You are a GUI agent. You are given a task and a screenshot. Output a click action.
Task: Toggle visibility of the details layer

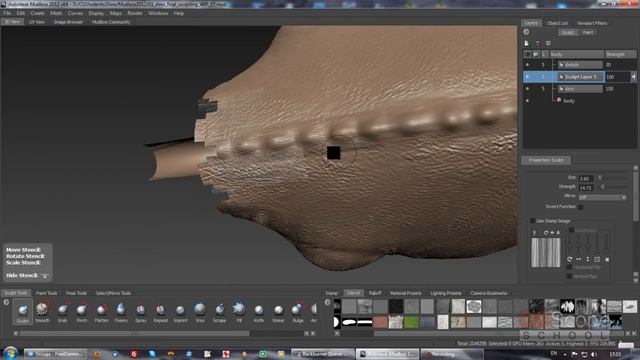click(x=527, y=65)
